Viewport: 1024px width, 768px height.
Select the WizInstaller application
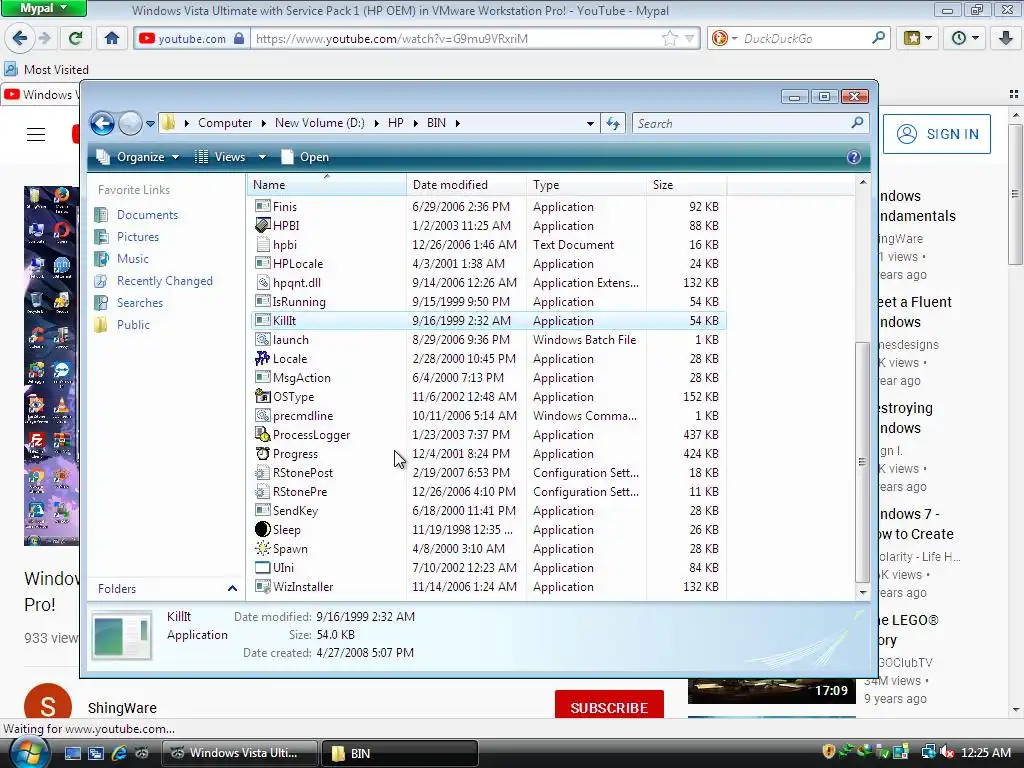coord(303,586)
